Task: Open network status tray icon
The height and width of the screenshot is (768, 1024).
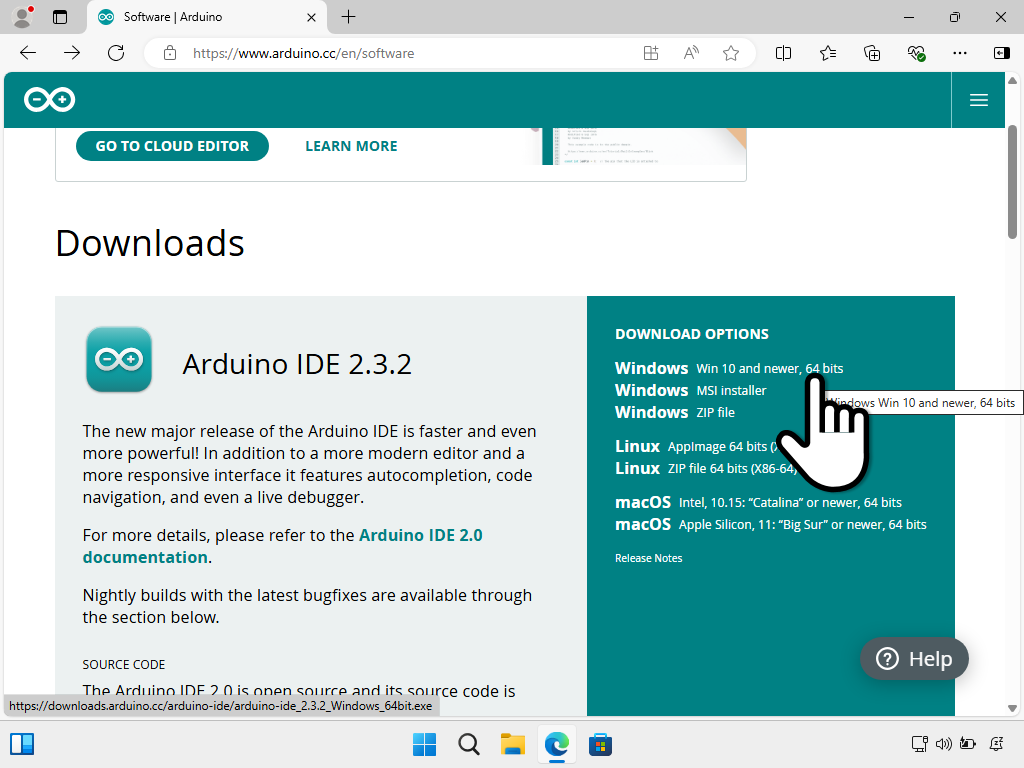Action: coord(920,744)
